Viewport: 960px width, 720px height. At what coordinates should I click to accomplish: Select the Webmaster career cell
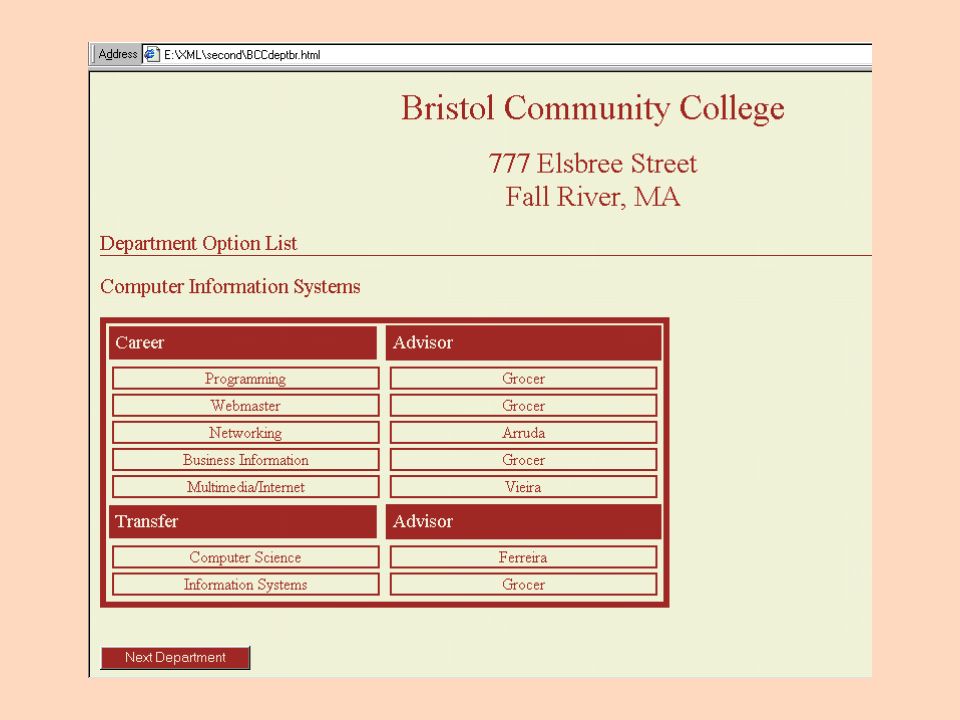click(246, 405)
